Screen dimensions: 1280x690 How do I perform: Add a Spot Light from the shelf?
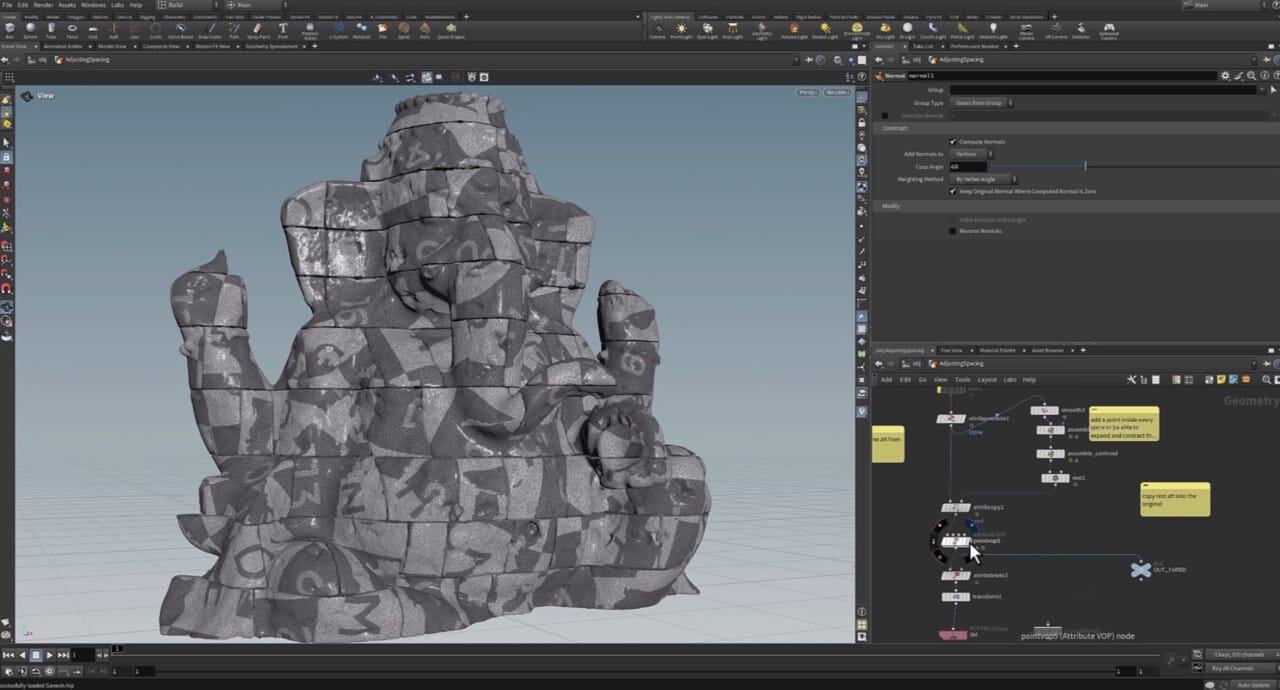click(707, 30)
